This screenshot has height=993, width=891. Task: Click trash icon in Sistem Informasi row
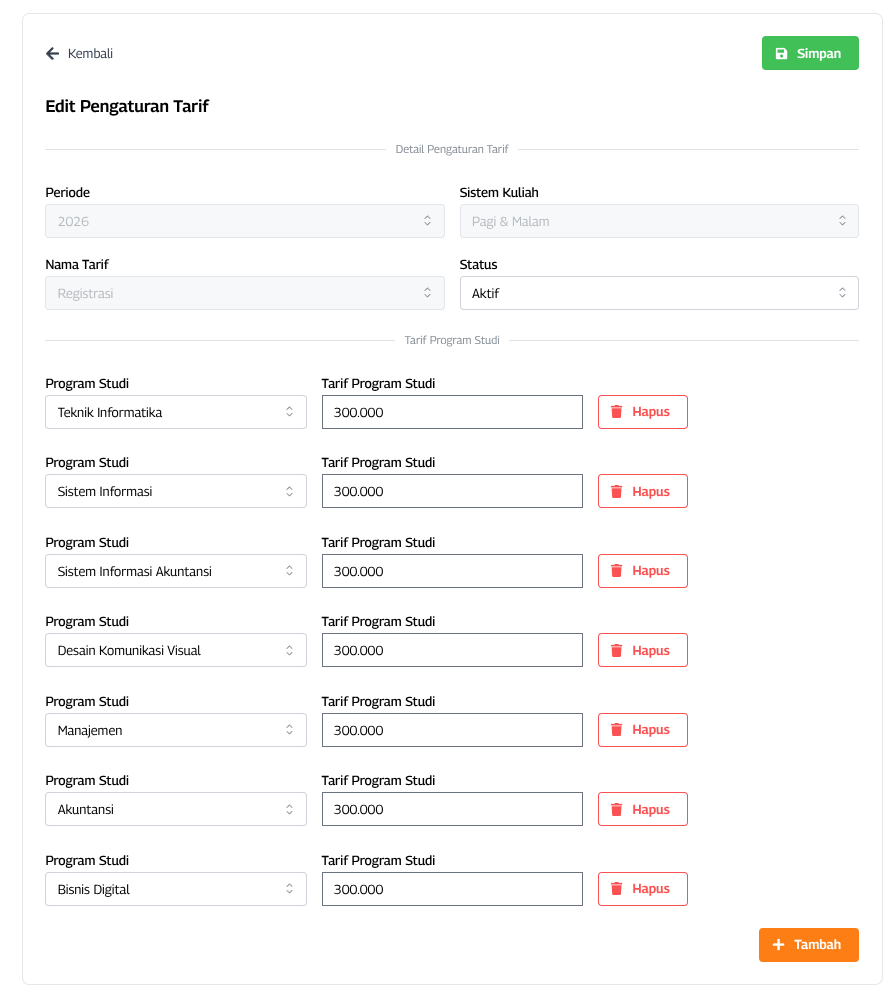(x=617, y=491)
